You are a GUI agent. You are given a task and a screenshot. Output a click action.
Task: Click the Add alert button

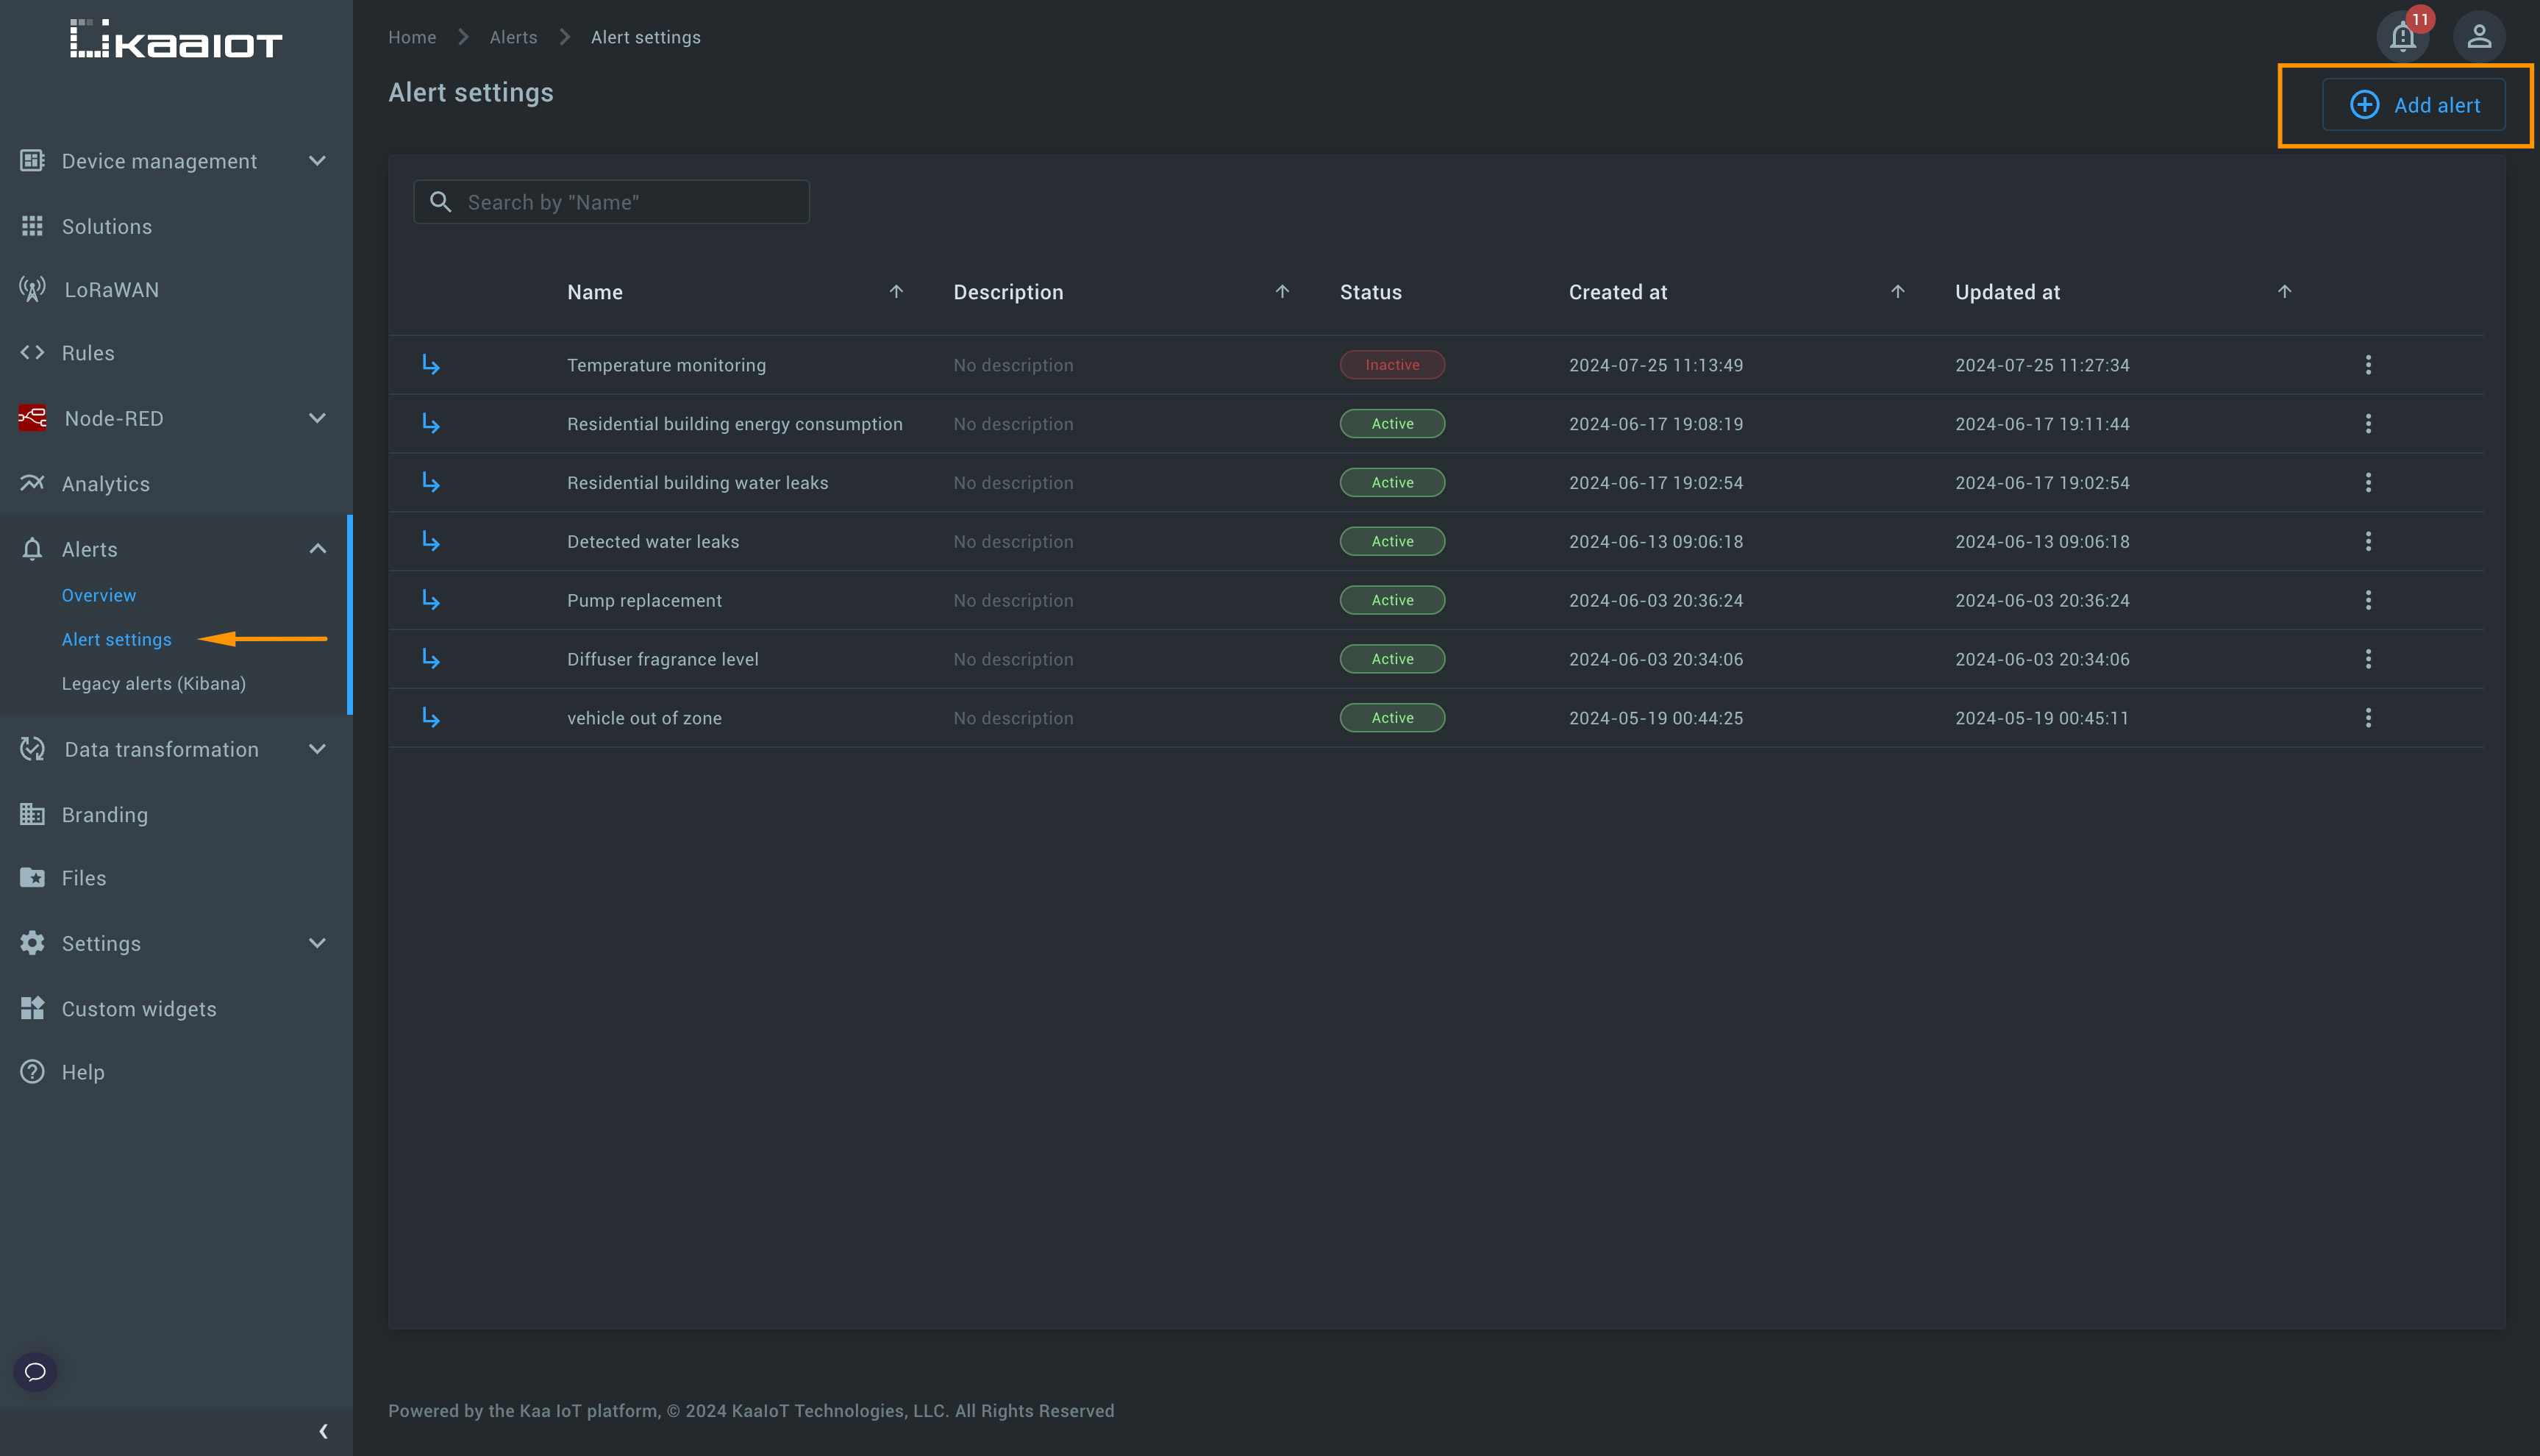click(2413, 105)
